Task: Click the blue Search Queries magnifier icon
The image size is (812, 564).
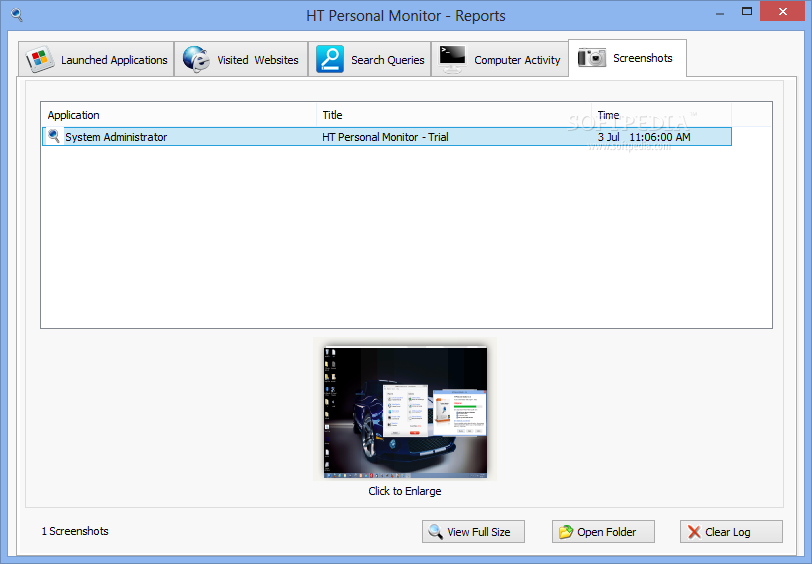Action: click(x=330, y=59)
